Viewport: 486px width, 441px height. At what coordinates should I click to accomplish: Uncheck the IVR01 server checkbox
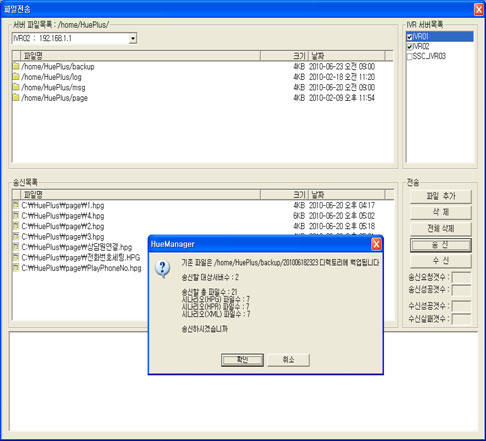pyautogui.click(x=409, y=37)
